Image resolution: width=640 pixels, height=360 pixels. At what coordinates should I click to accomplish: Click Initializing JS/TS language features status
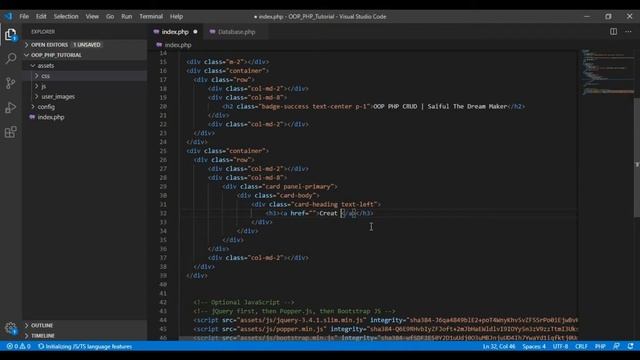pos(85,346)
